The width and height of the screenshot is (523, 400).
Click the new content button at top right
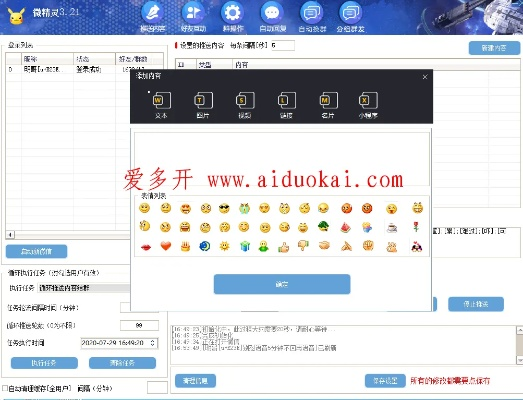pos(494,48)
